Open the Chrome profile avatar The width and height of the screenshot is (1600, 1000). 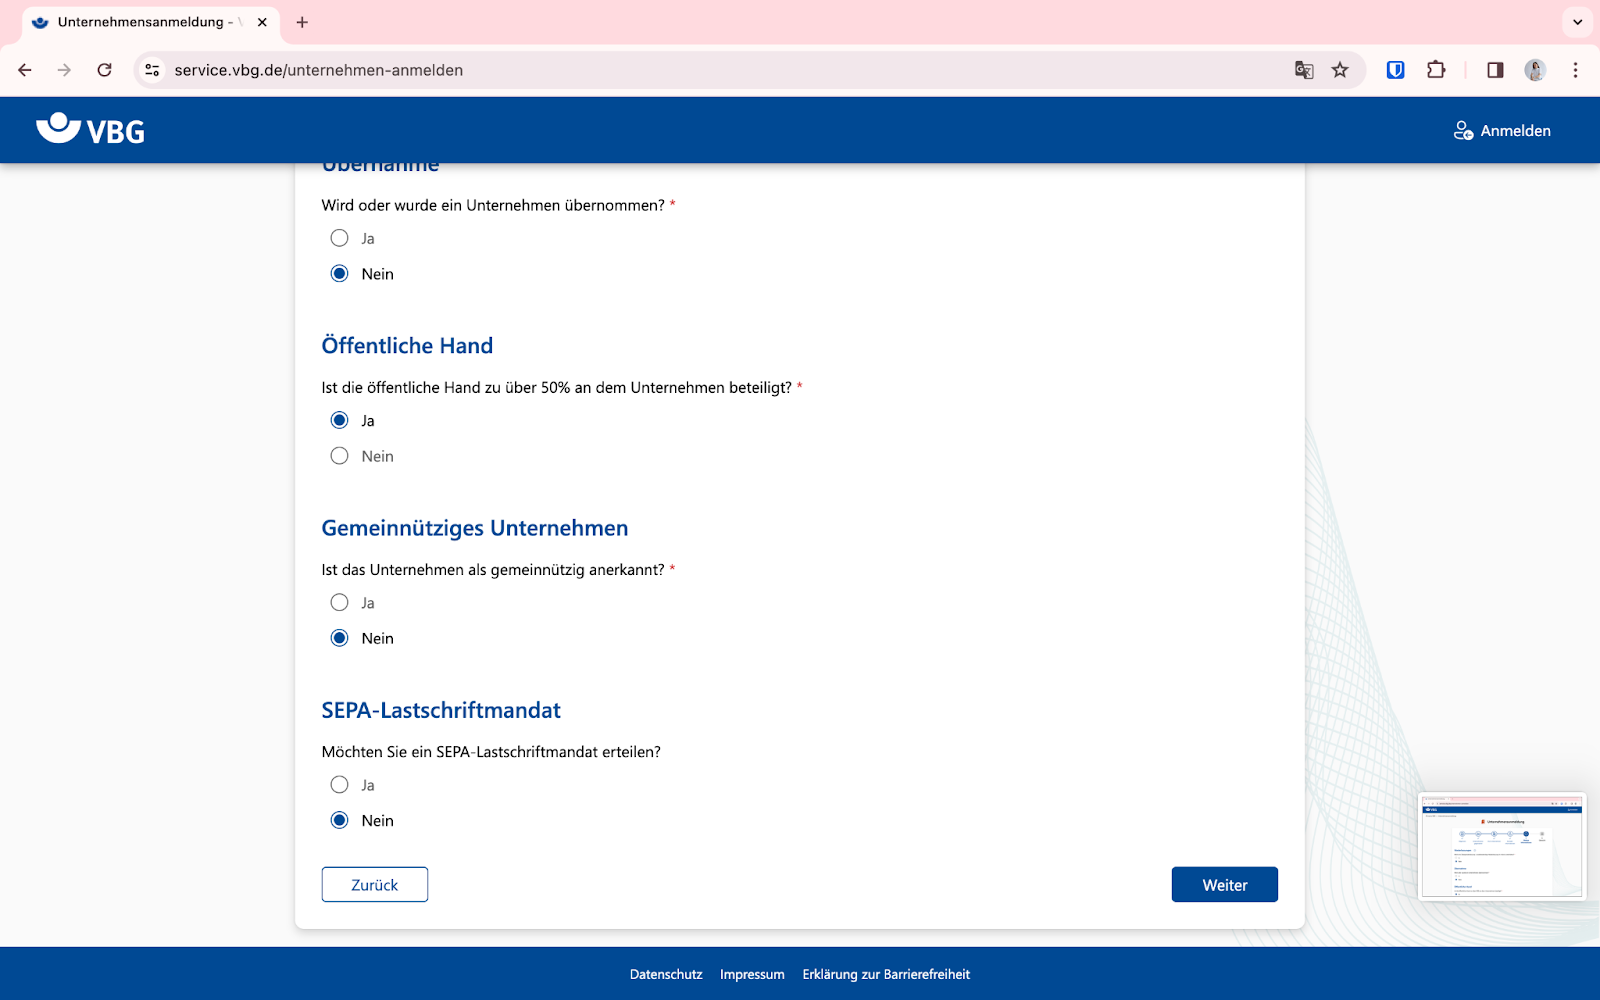coord(1535,70)
